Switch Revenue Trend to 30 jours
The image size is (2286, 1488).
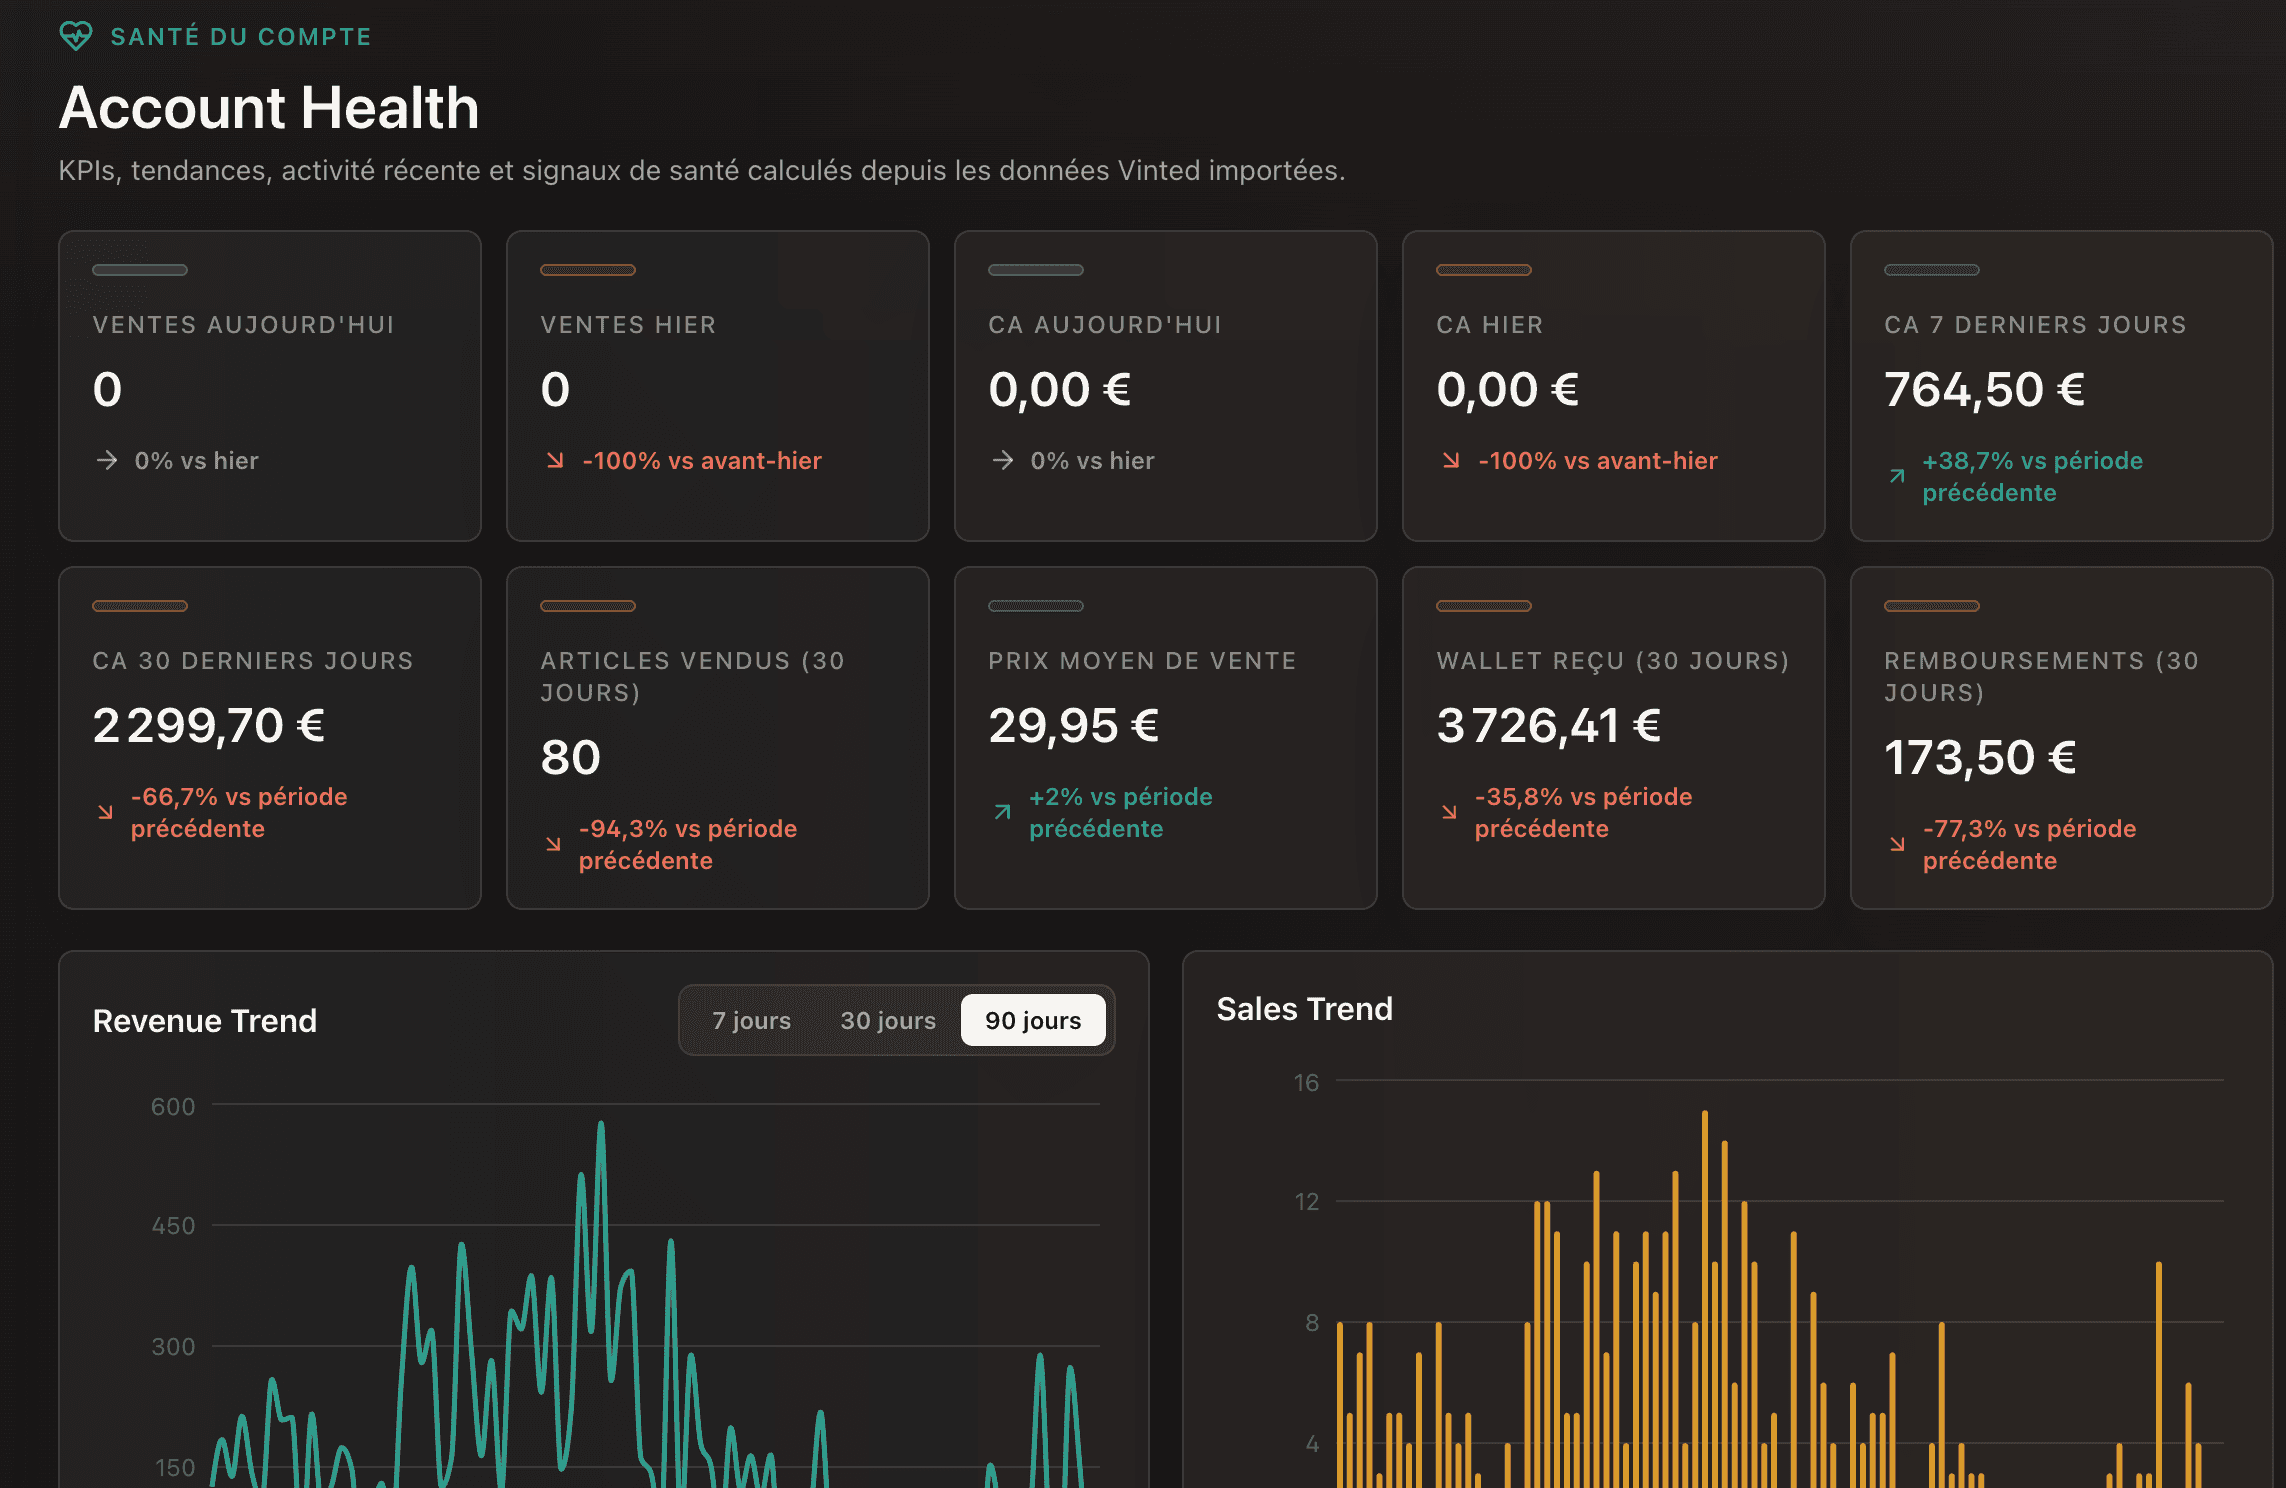[888, 1020]
